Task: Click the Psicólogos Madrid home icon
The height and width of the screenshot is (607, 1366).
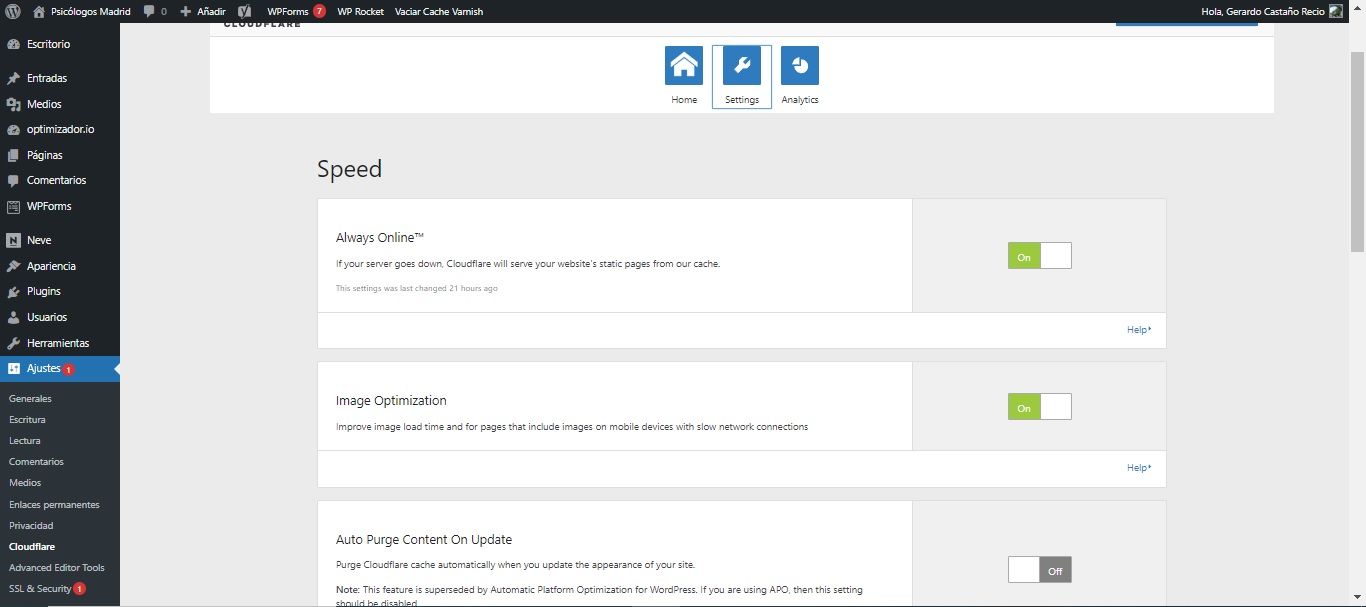Action: [x=39, y=11]
